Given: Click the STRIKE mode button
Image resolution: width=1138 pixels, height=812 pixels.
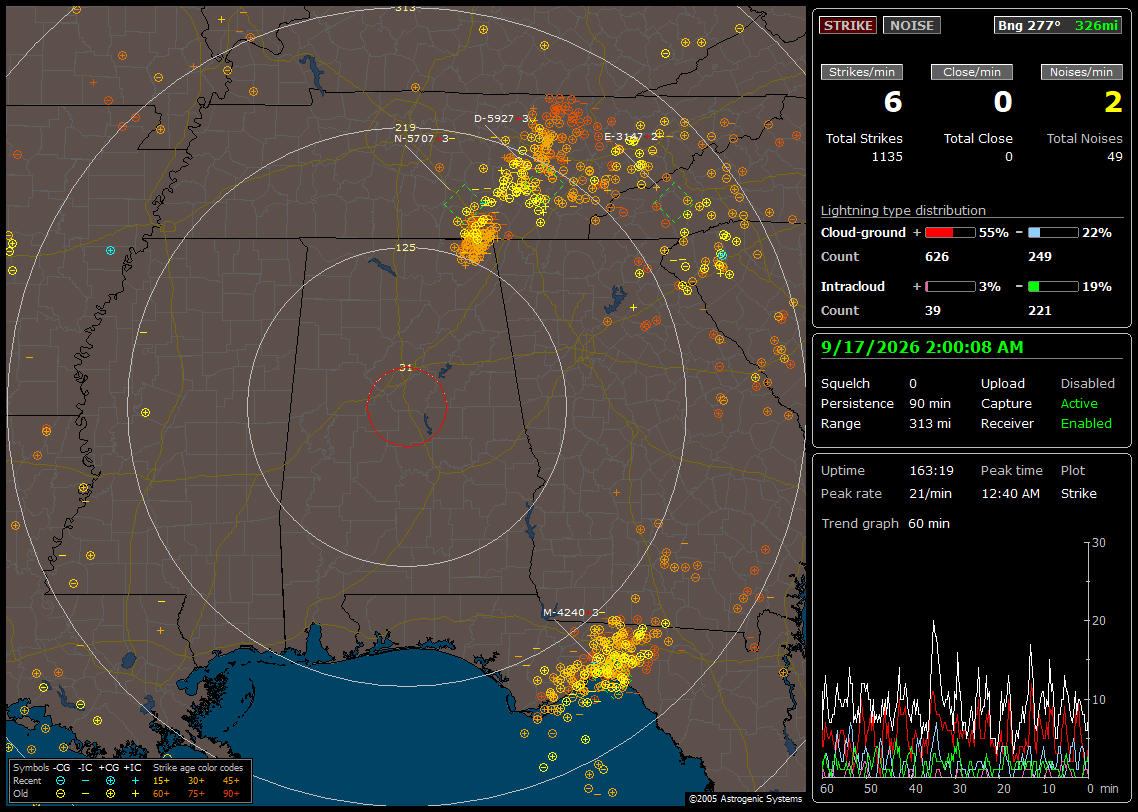Looking at the screenshot, I should [848, 25].
